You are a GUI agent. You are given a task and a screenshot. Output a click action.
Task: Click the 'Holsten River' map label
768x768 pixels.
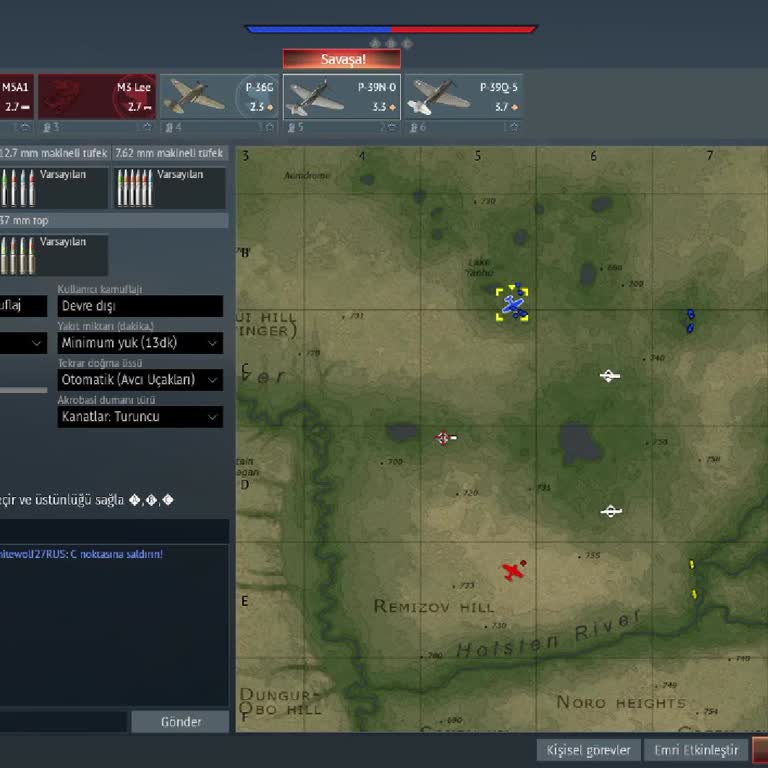coord(548,635)
